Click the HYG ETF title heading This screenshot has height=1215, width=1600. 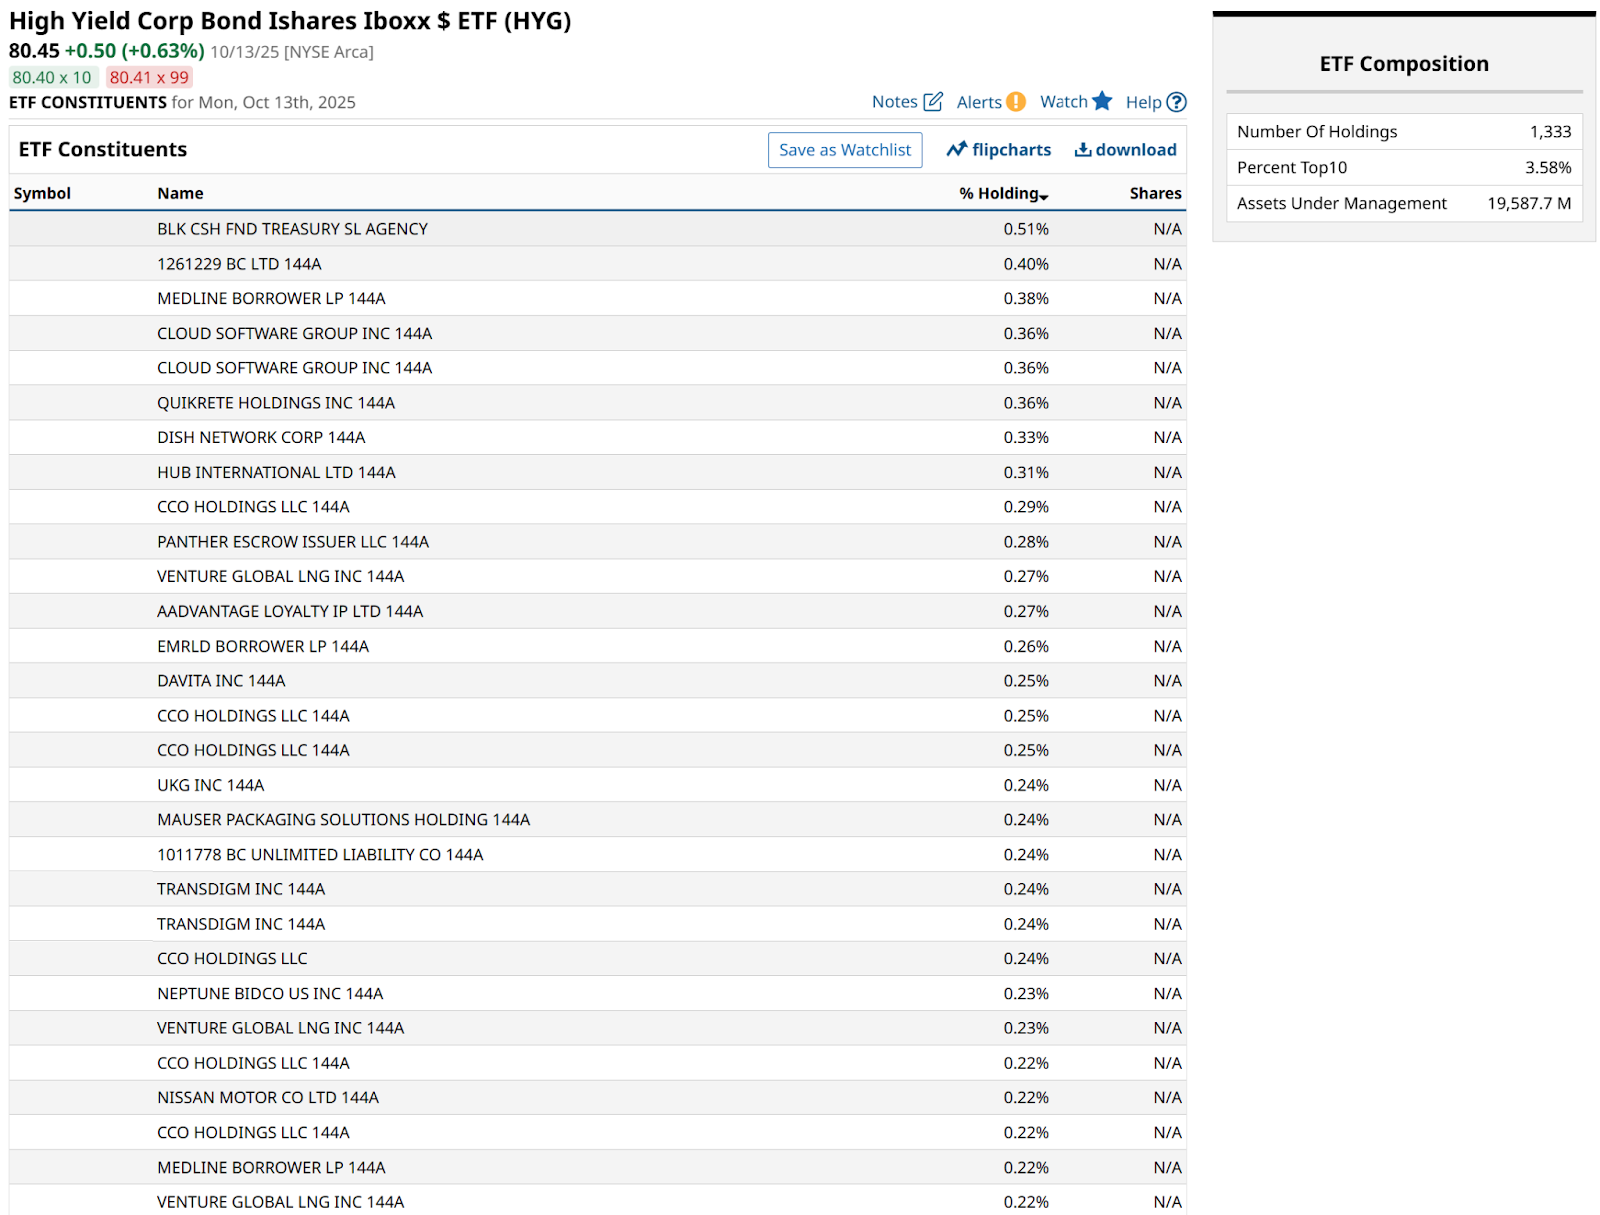[290, 21]
